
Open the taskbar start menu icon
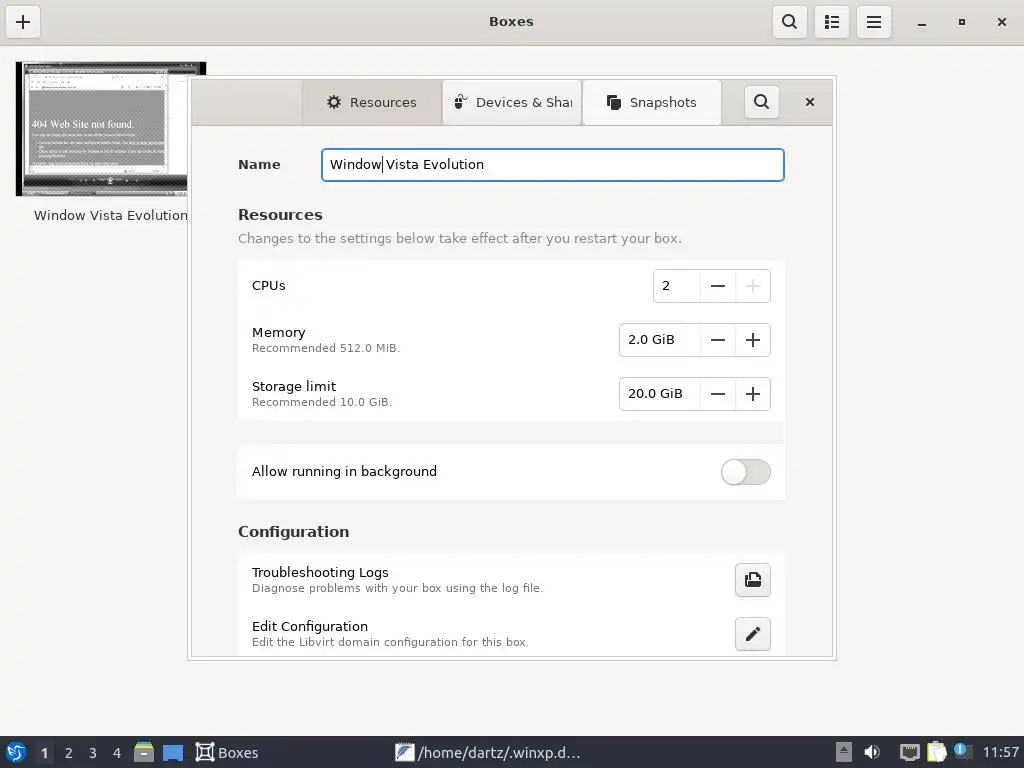16,752
